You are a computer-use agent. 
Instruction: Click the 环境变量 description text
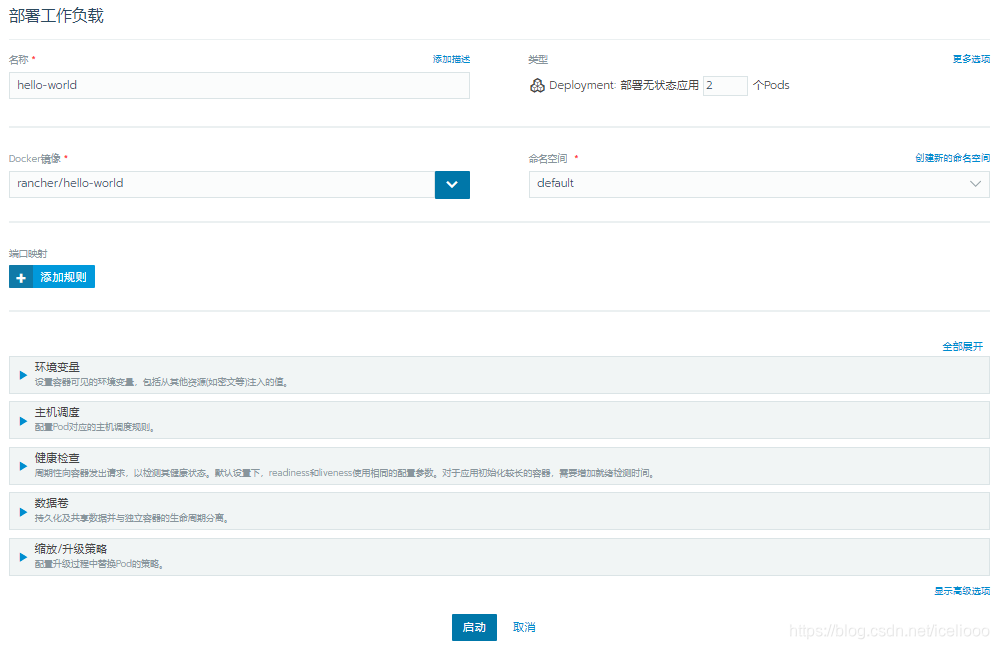point(162,382)
